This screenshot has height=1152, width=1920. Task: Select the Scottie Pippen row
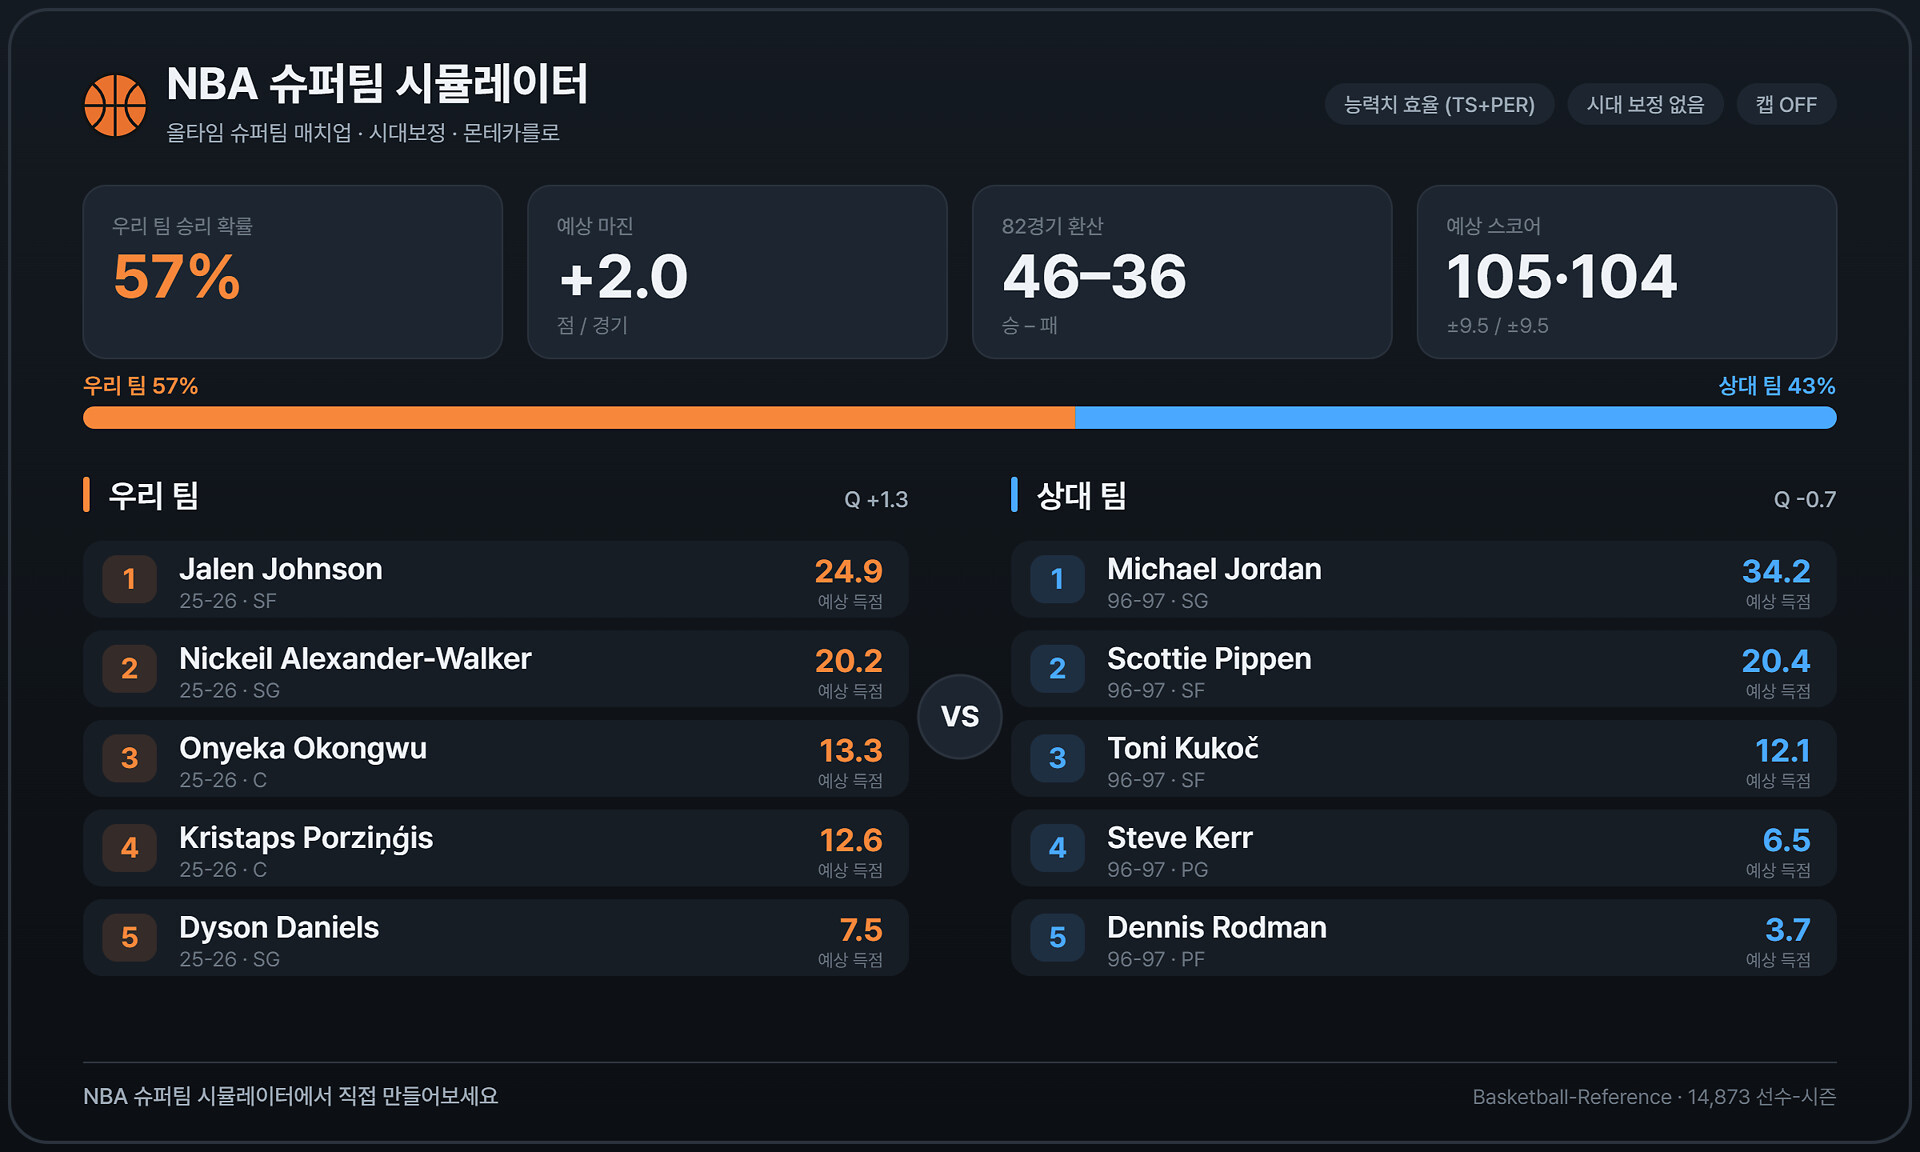point(1424,669)
